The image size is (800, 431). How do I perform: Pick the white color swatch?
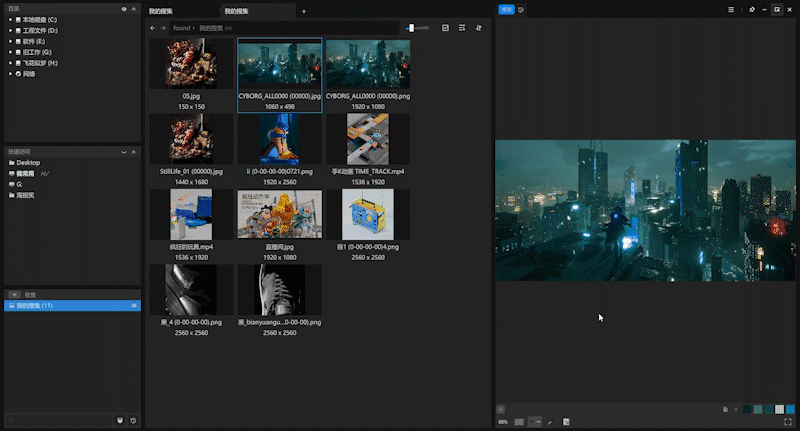click(779, 409)
